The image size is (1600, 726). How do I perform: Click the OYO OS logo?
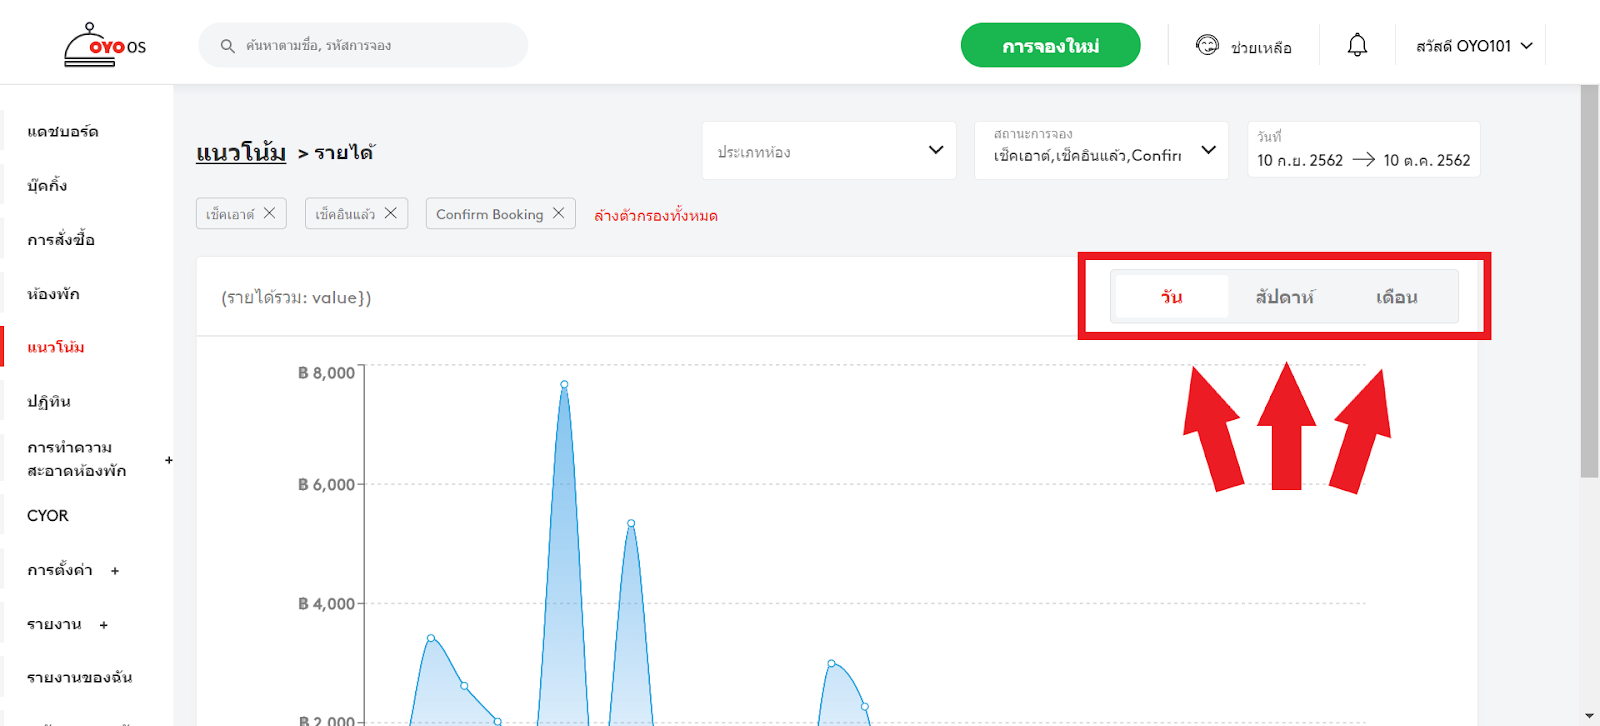(x=105, y=45)
